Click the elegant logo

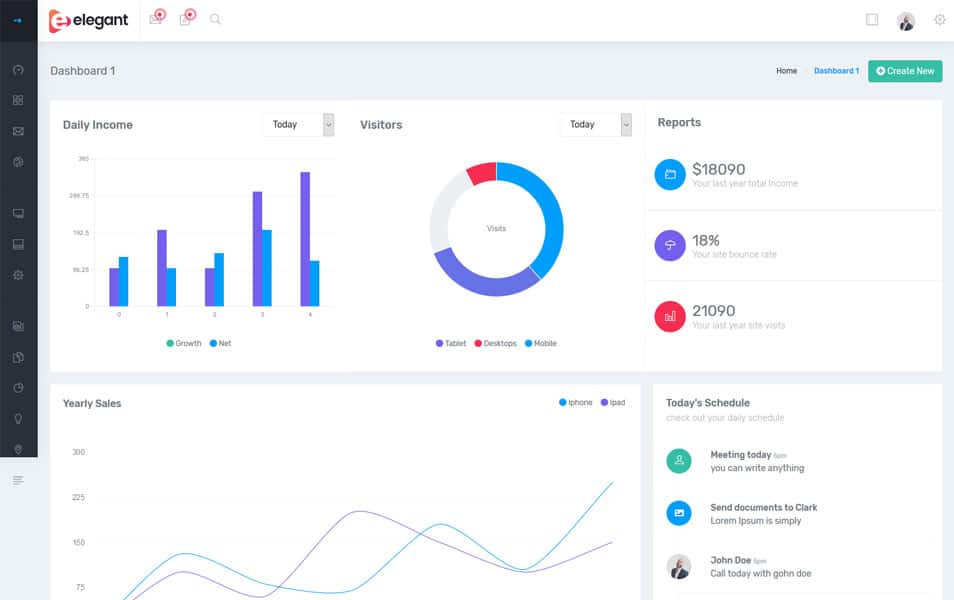88,19
